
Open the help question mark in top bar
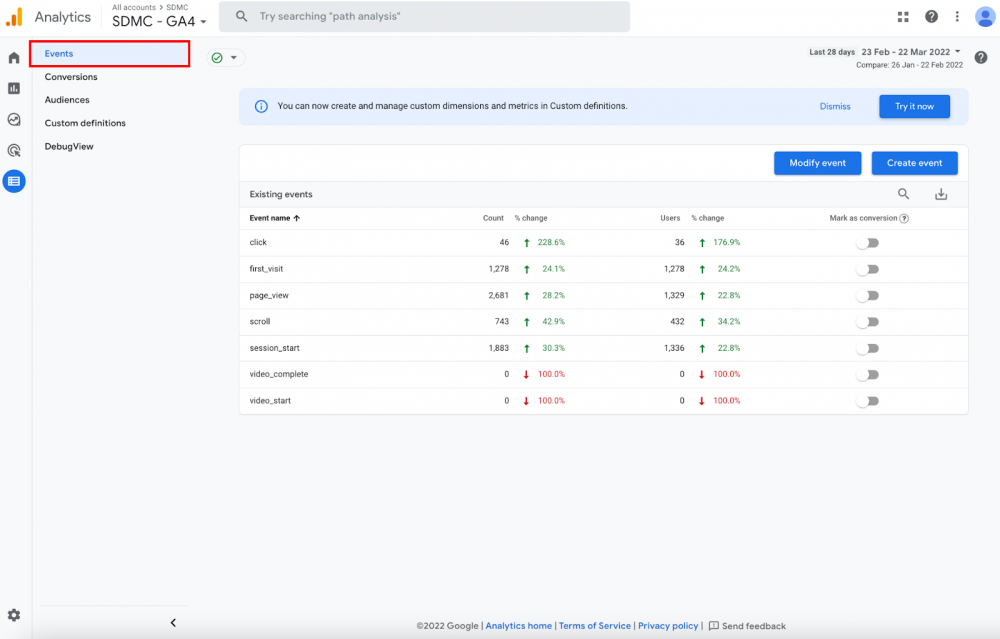tap(931, 17)
